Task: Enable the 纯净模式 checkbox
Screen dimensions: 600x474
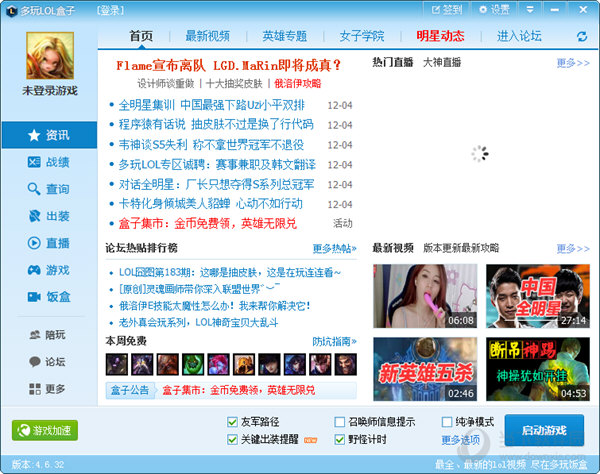Action: pyautogui.click(x=447, y=422)
